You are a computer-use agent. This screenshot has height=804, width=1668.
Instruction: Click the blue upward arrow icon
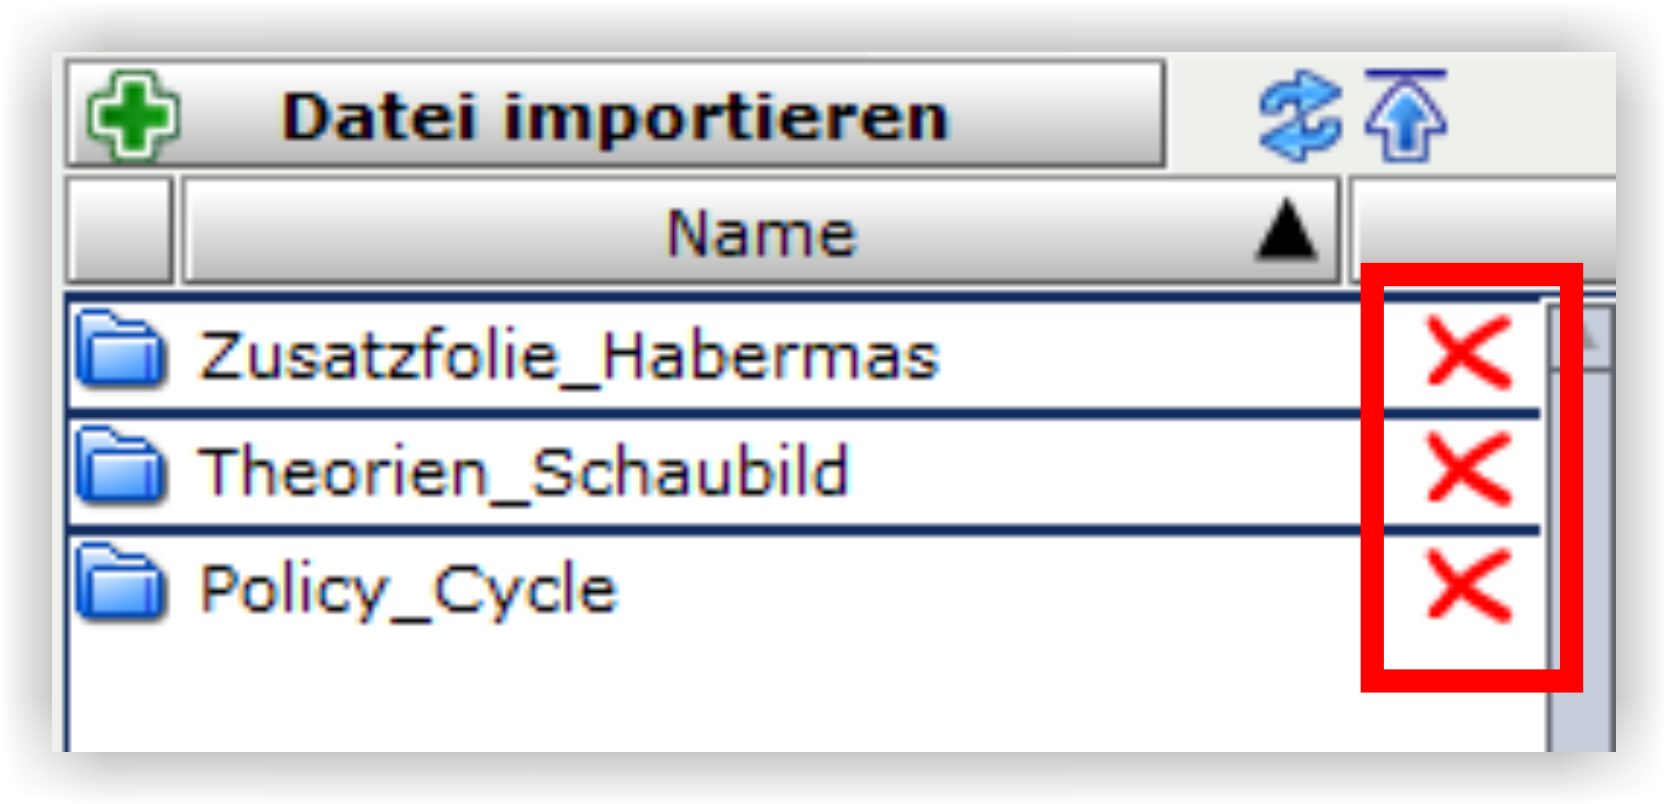1406,115
